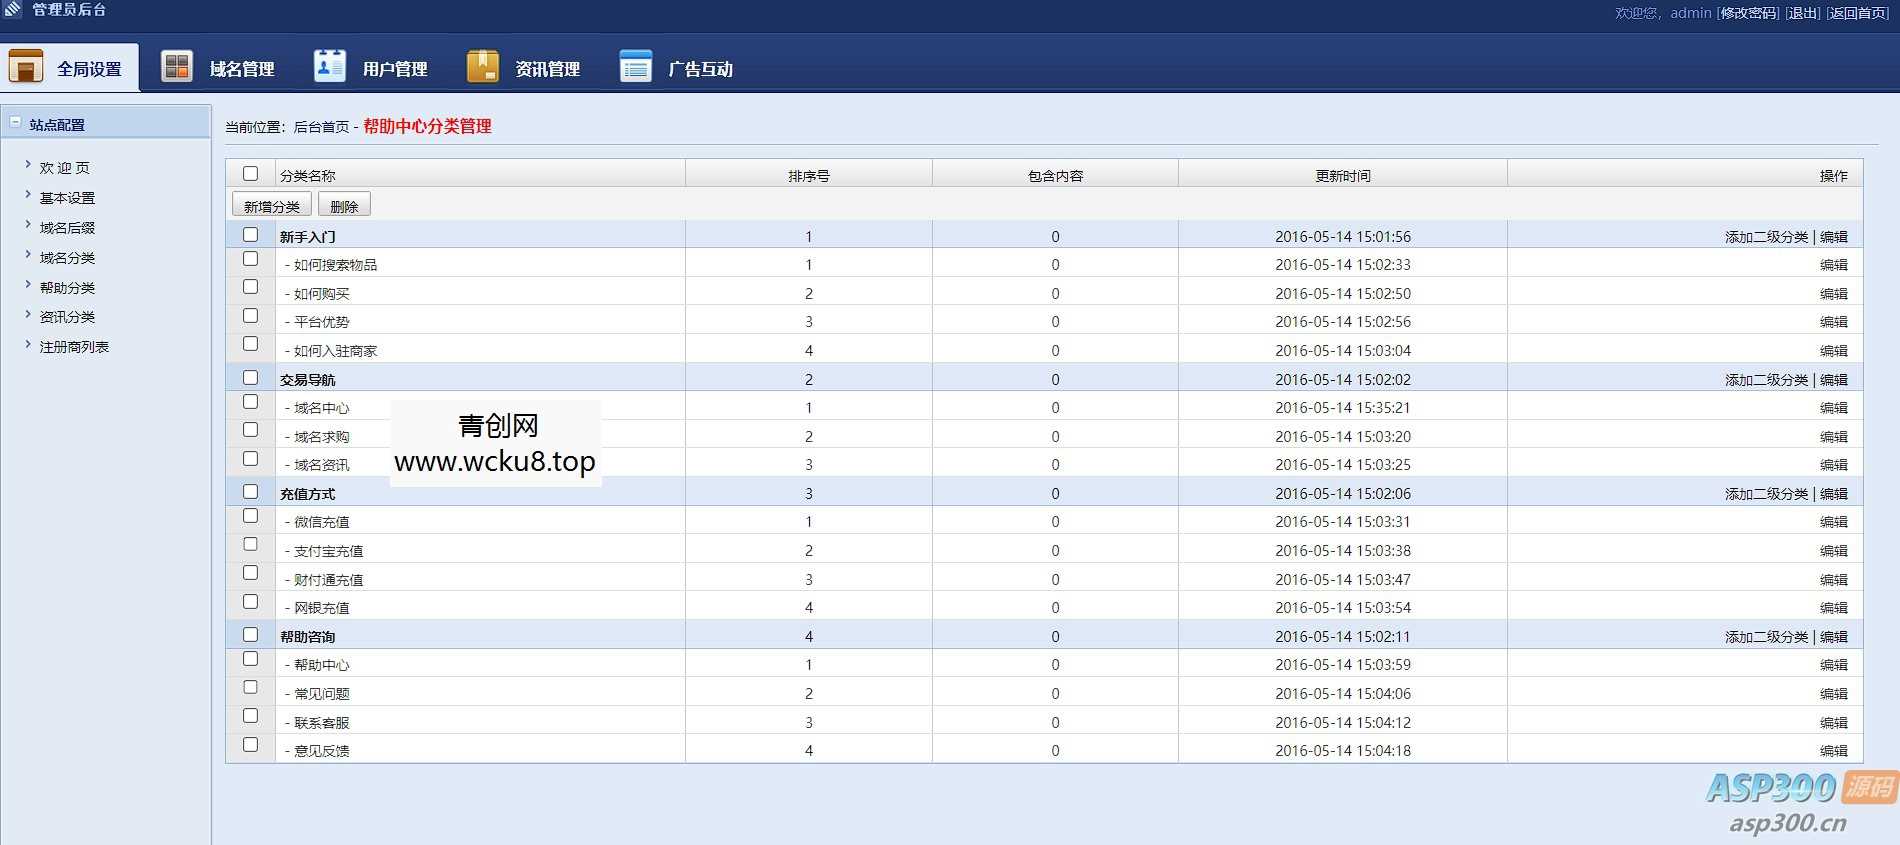Collapse the 站点配置 panel minus icon

[15, 123]
